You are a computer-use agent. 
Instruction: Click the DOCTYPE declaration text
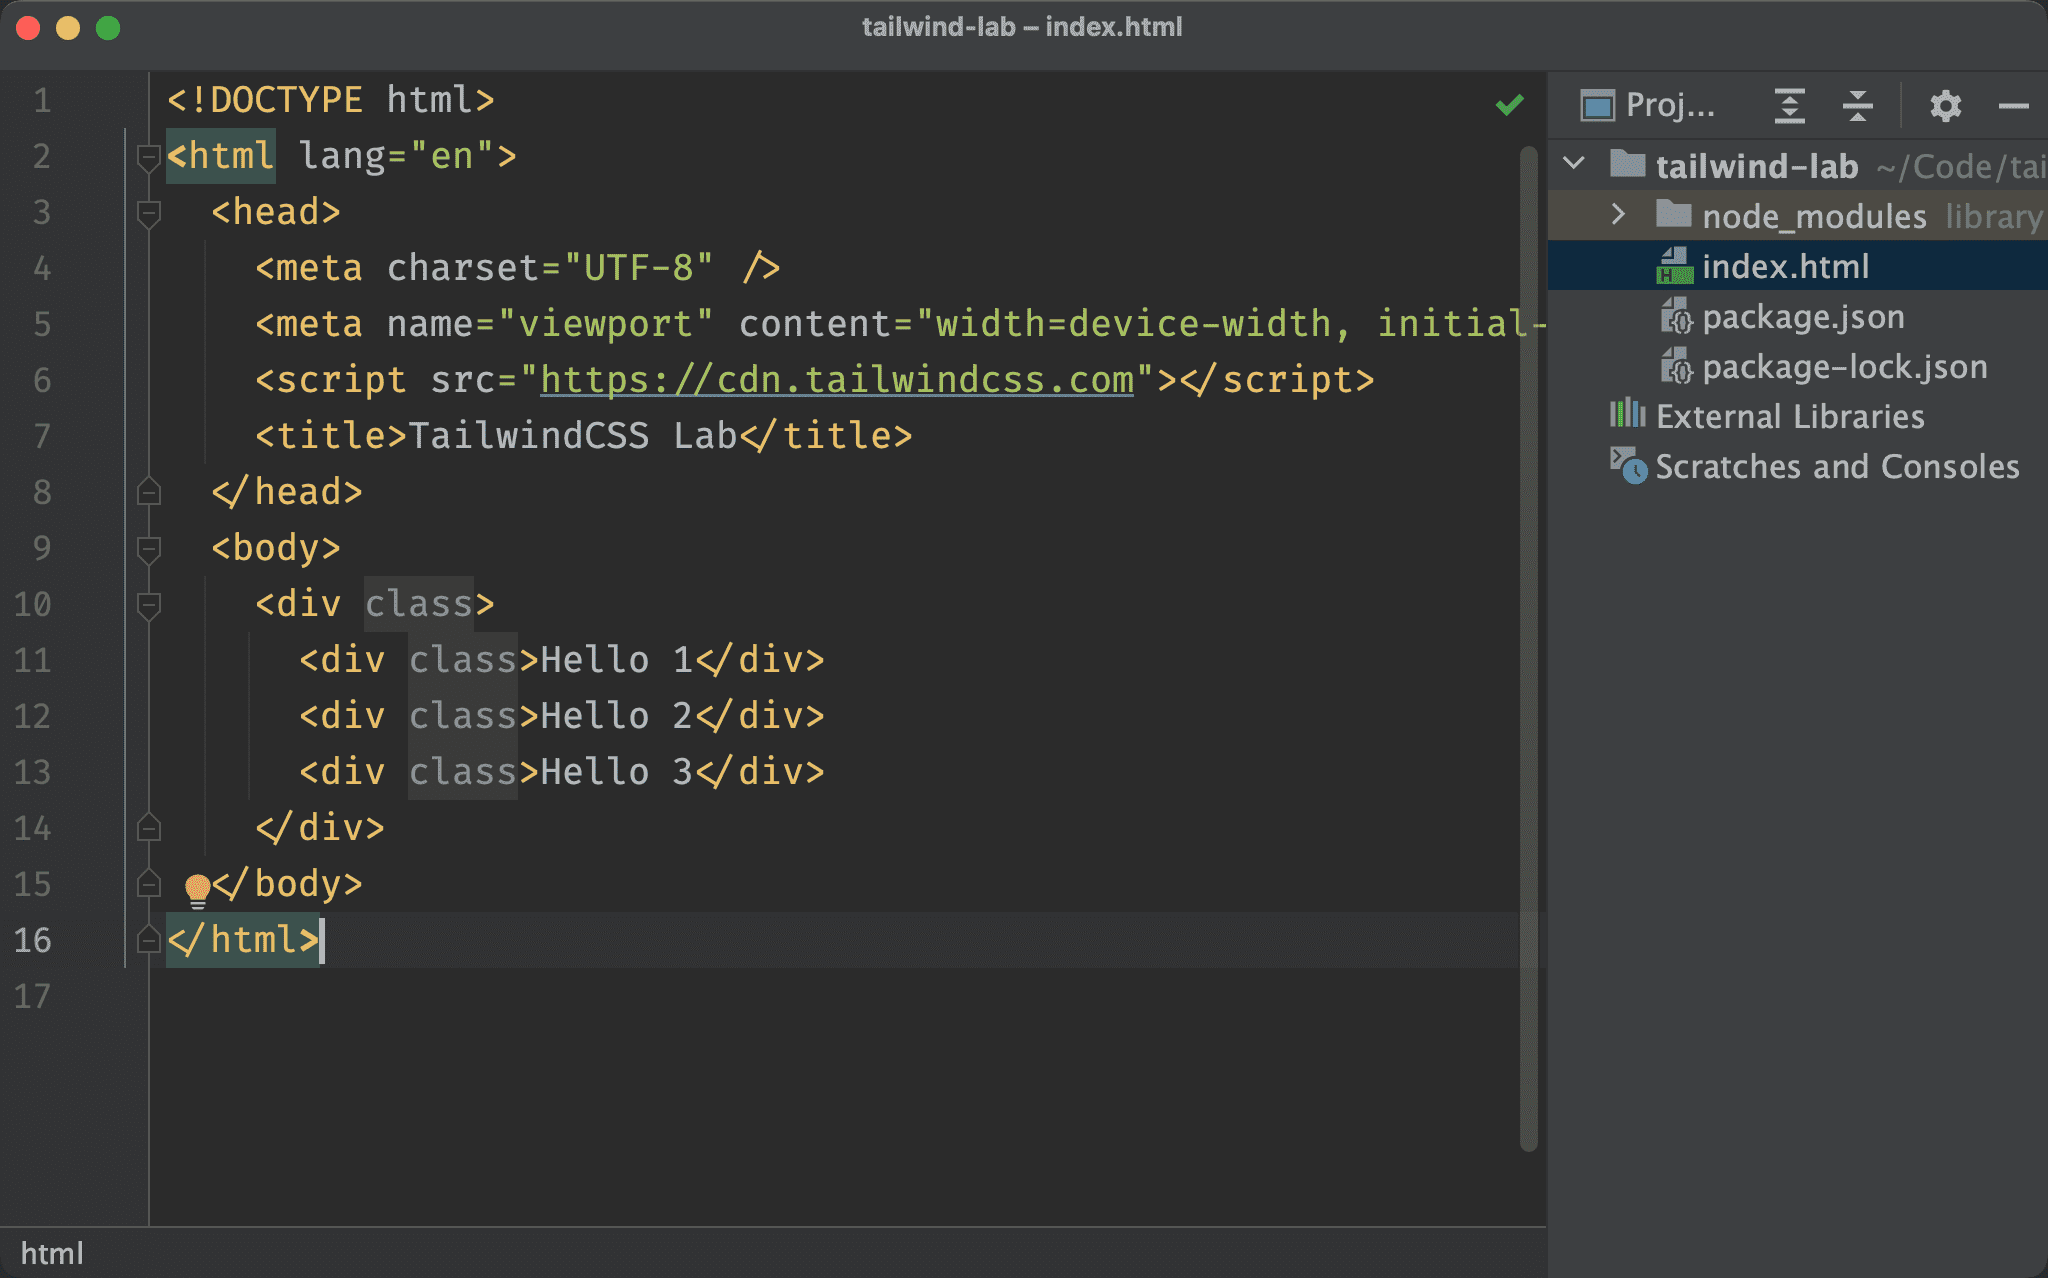pyautogui.click(x=330, y=100)
